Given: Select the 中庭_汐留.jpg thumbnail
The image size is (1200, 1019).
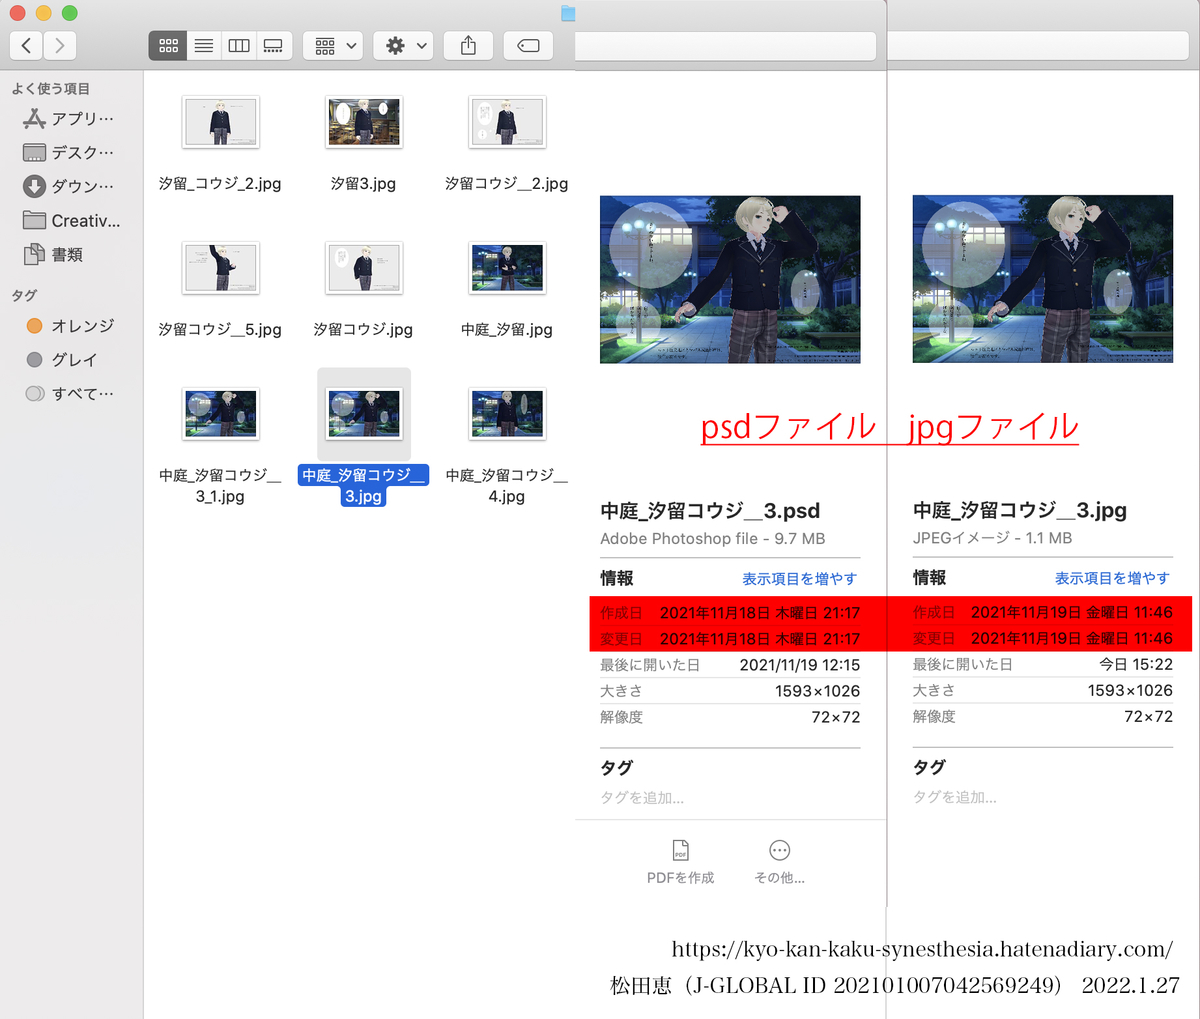Looking at the screenshot, I should click(507, 268).
